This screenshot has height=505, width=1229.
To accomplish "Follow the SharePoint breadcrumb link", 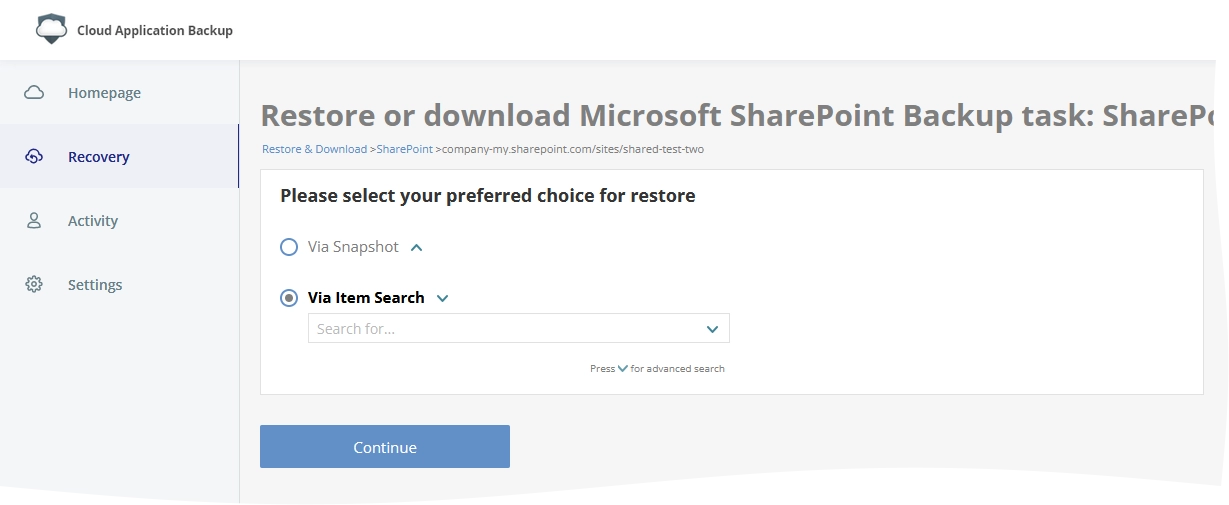I will click(405, 149).
